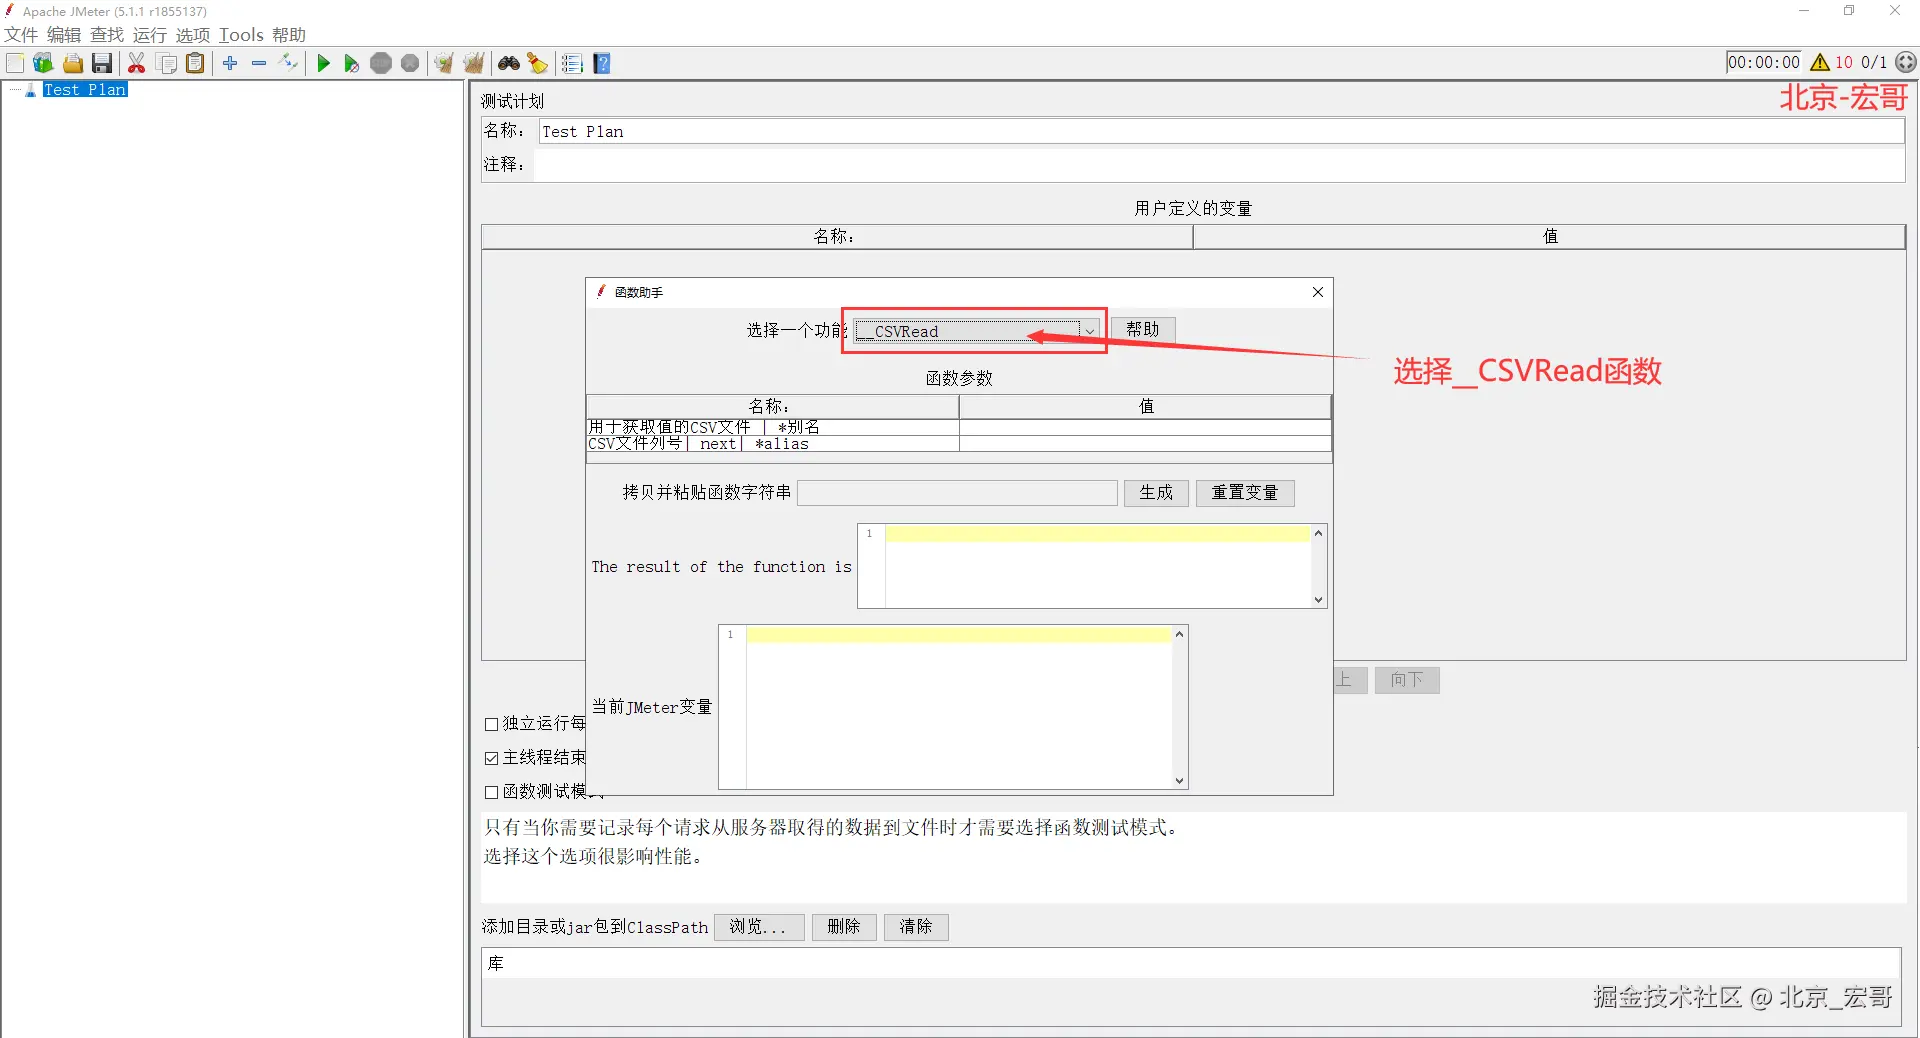Screen dimensions: 1920x1038
Task: Click inside the 当前JMeter变量 text area
Action: click(x=958, y=707)
